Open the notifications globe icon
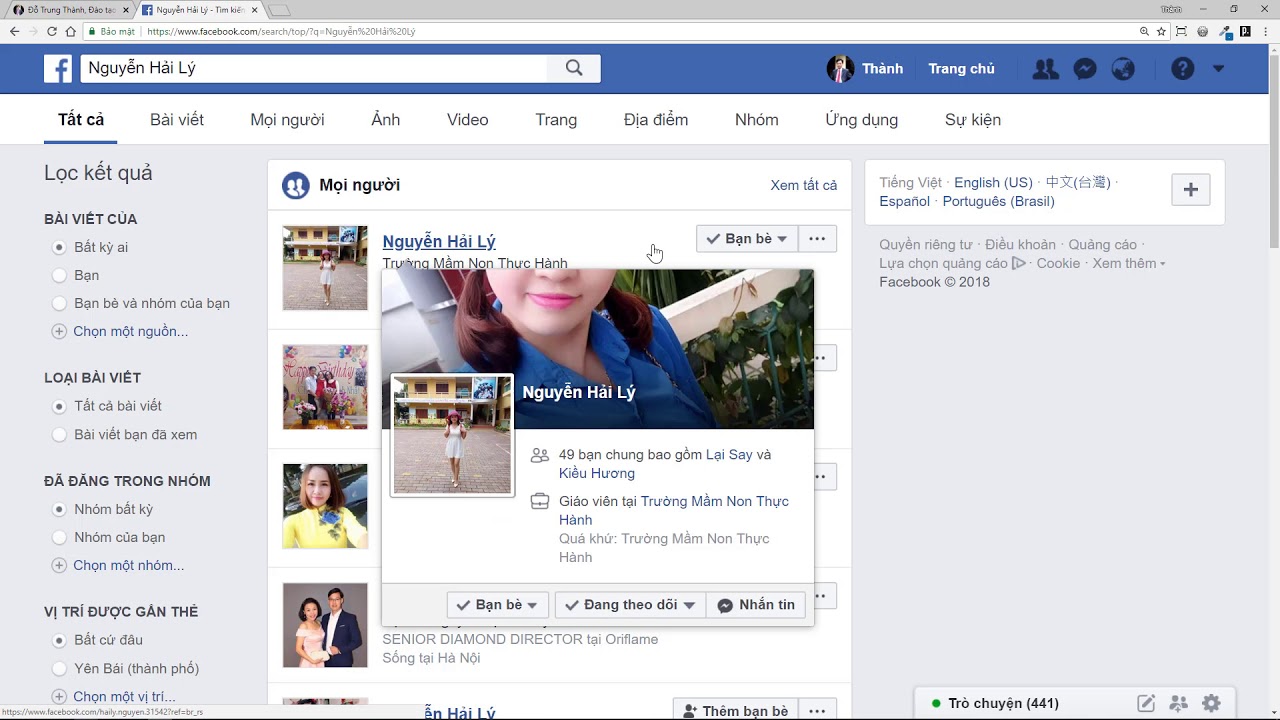 [x=1123, y=69]
